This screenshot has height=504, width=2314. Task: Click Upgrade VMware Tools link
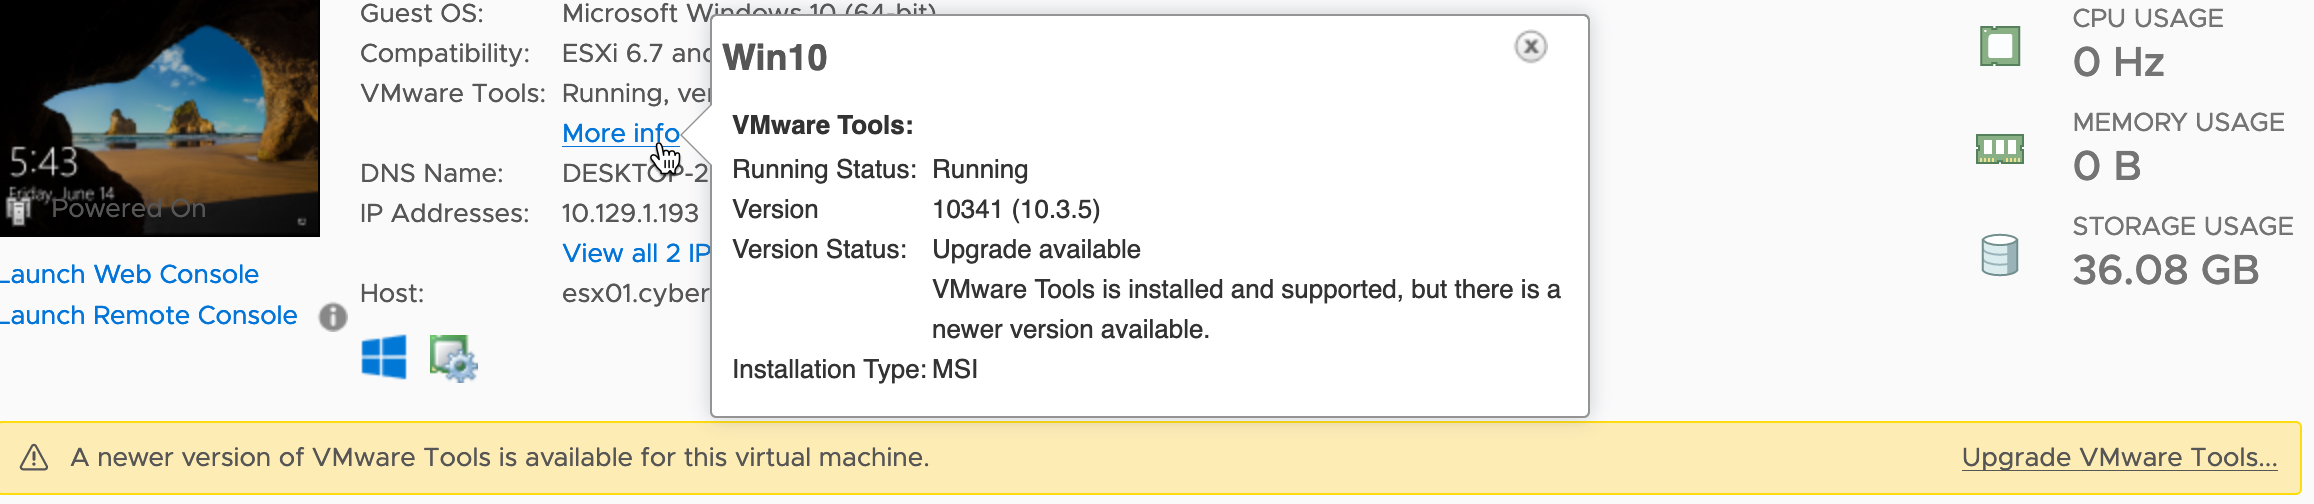pyautogui.click(x=2119, y=457)
